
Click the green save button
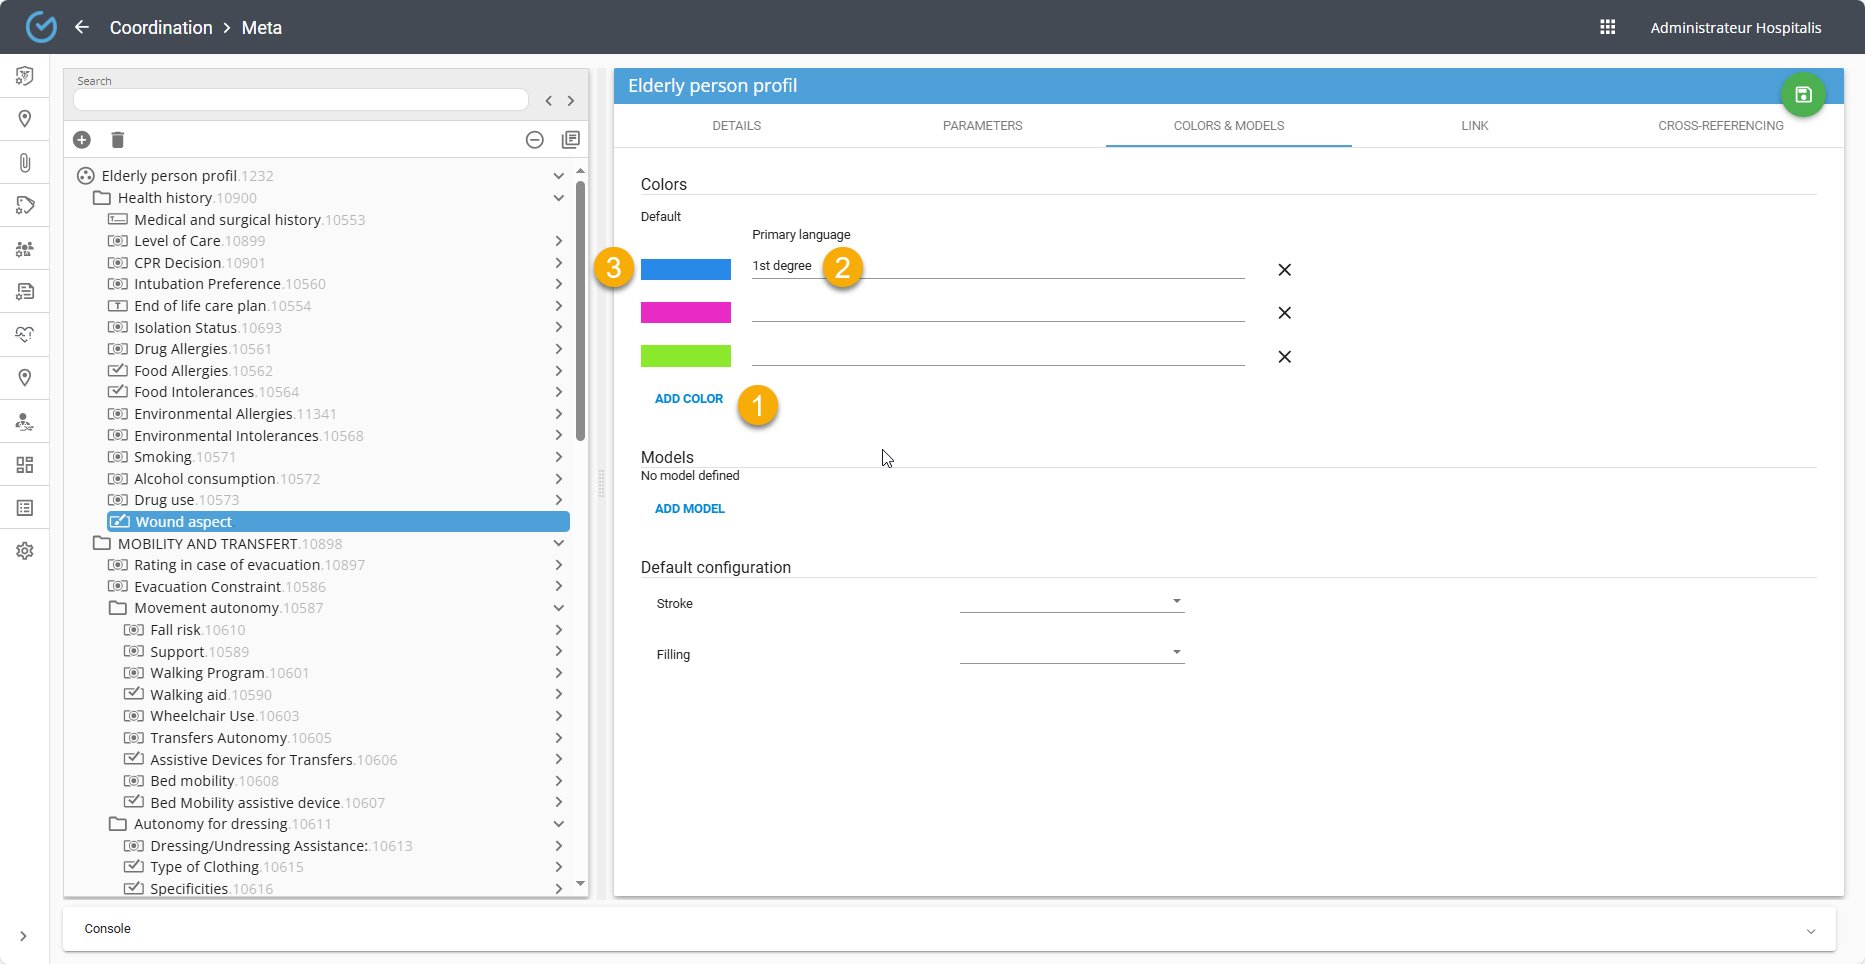(x=1803, y=95)
